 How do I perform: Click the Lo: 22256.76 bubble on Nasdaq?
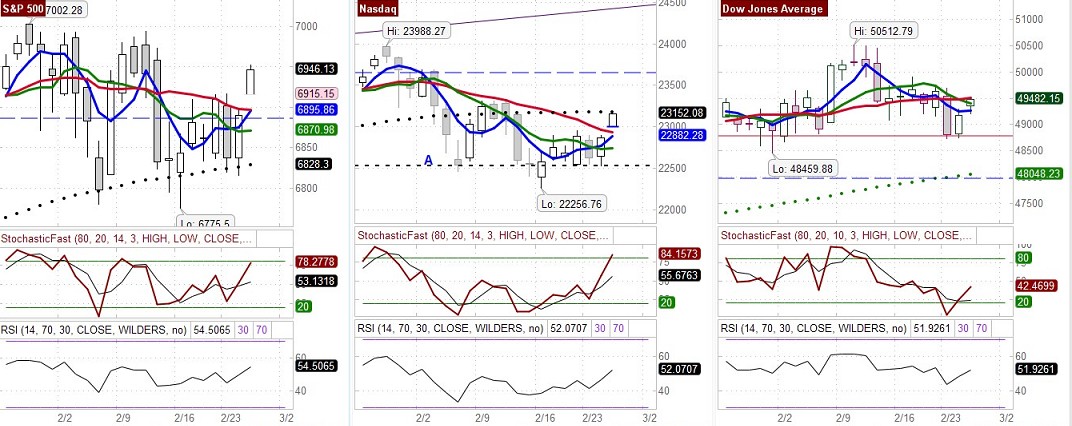pos(569,203)
